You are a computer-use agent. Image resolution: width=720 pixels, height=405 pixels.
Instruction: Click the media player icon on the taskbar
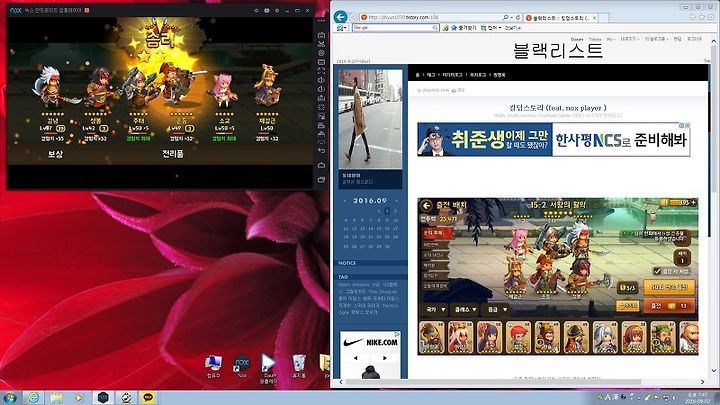[x=79, y=398]
